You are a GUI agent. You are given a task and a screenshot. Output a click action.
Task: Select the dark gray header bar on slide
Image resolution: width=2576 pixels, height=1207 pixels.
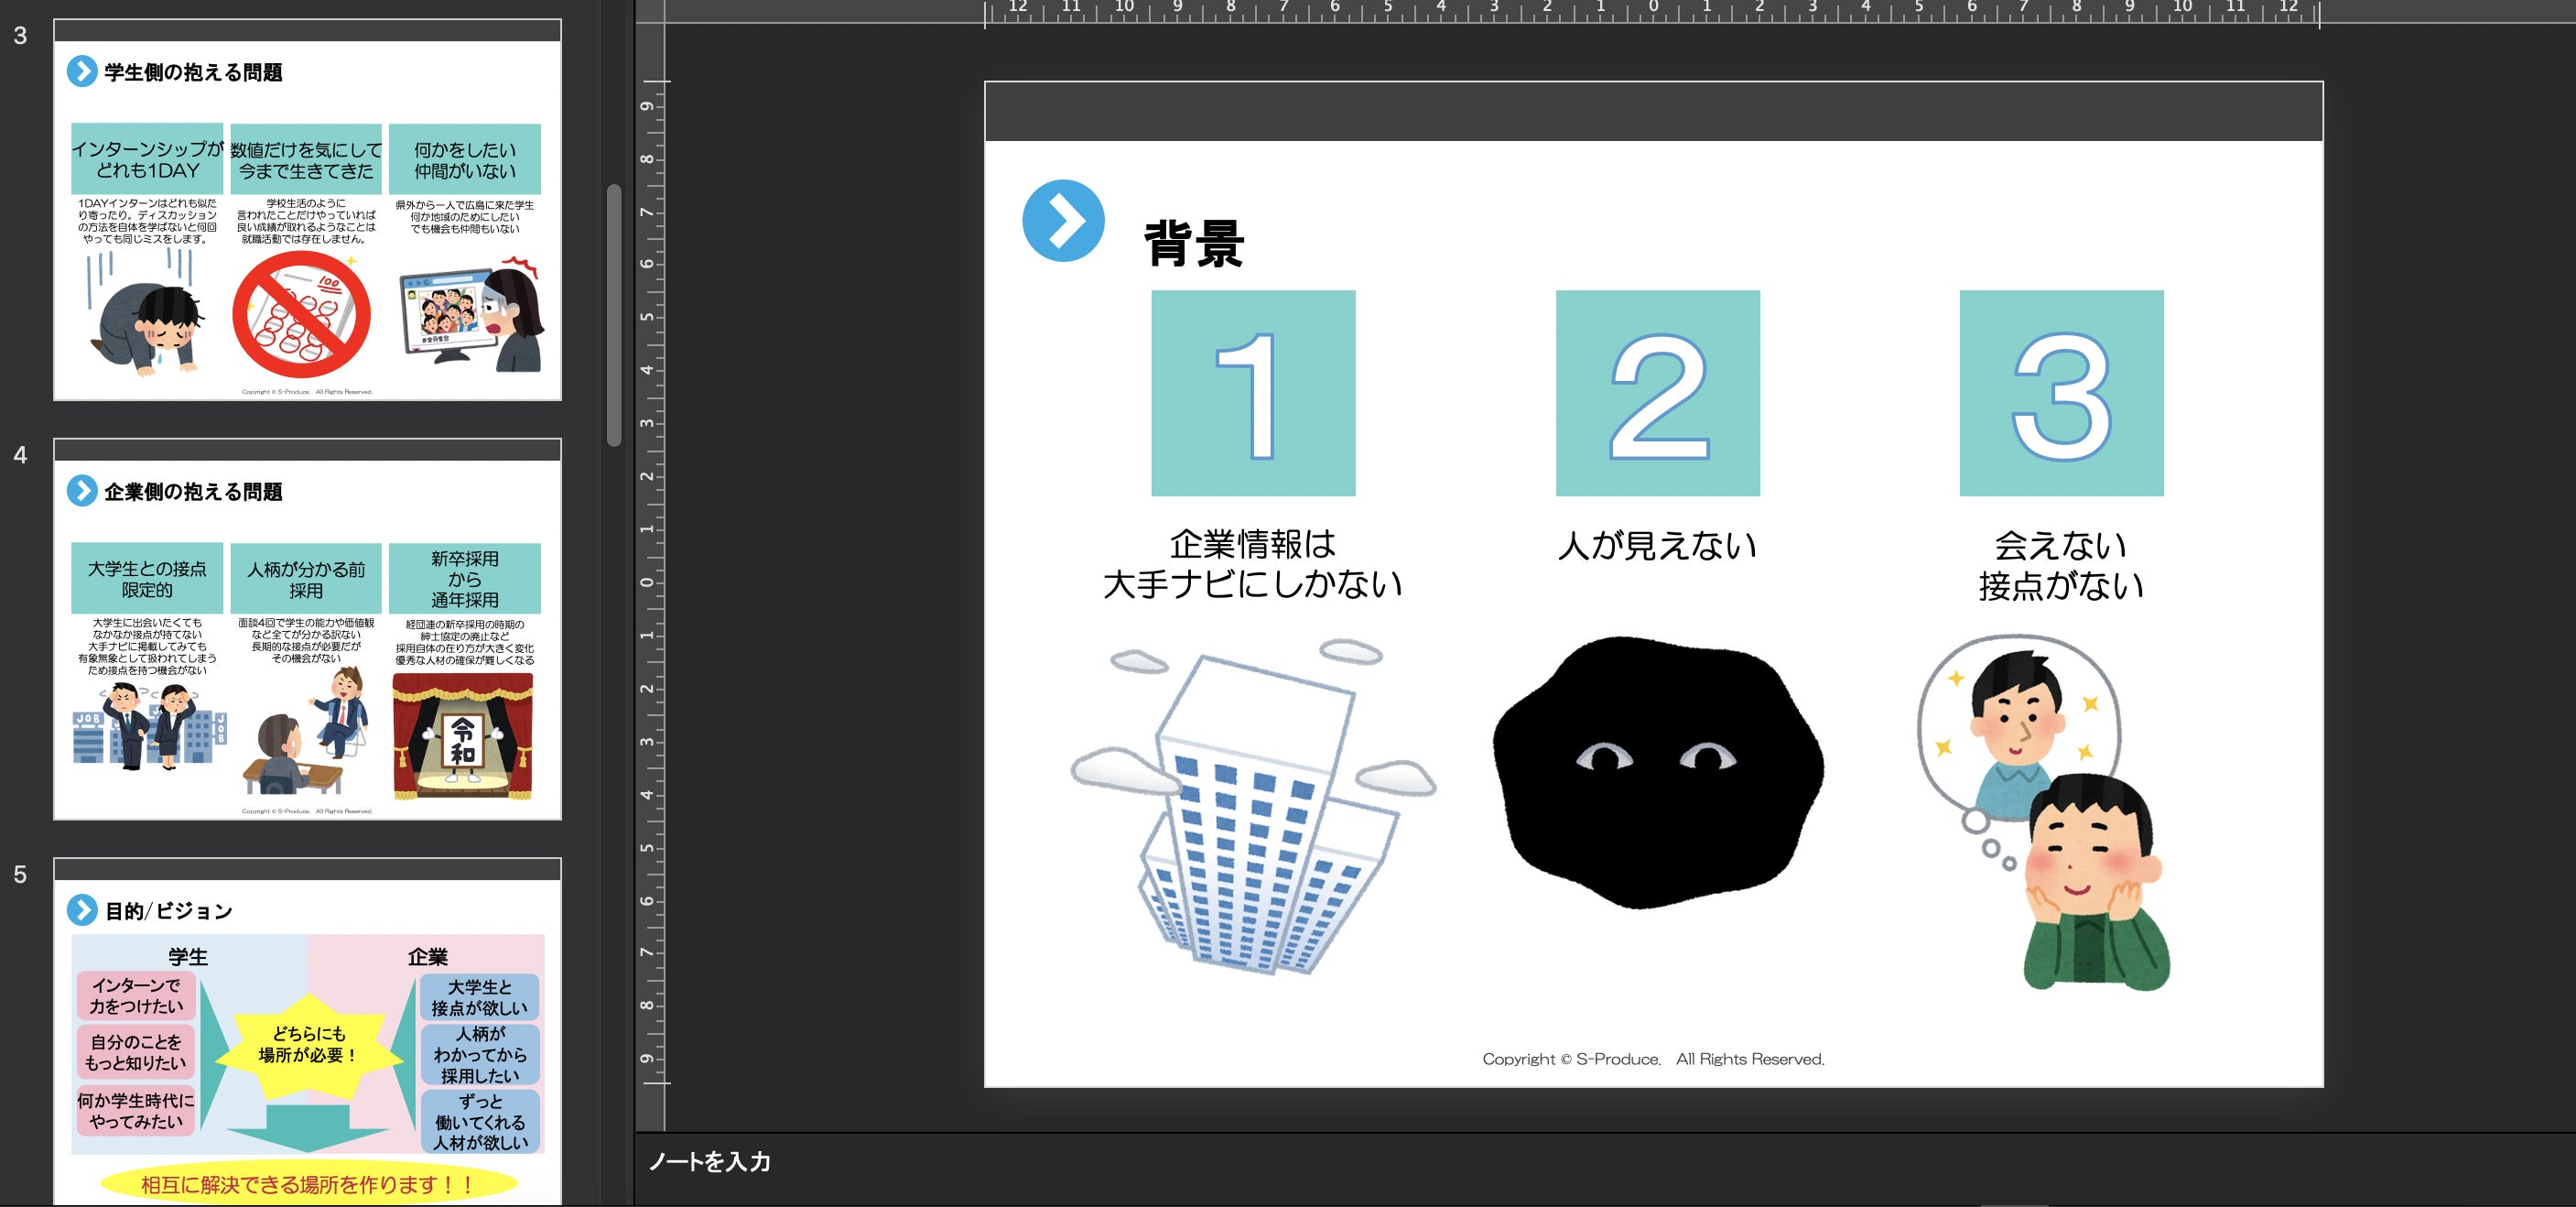[1653, 112]
